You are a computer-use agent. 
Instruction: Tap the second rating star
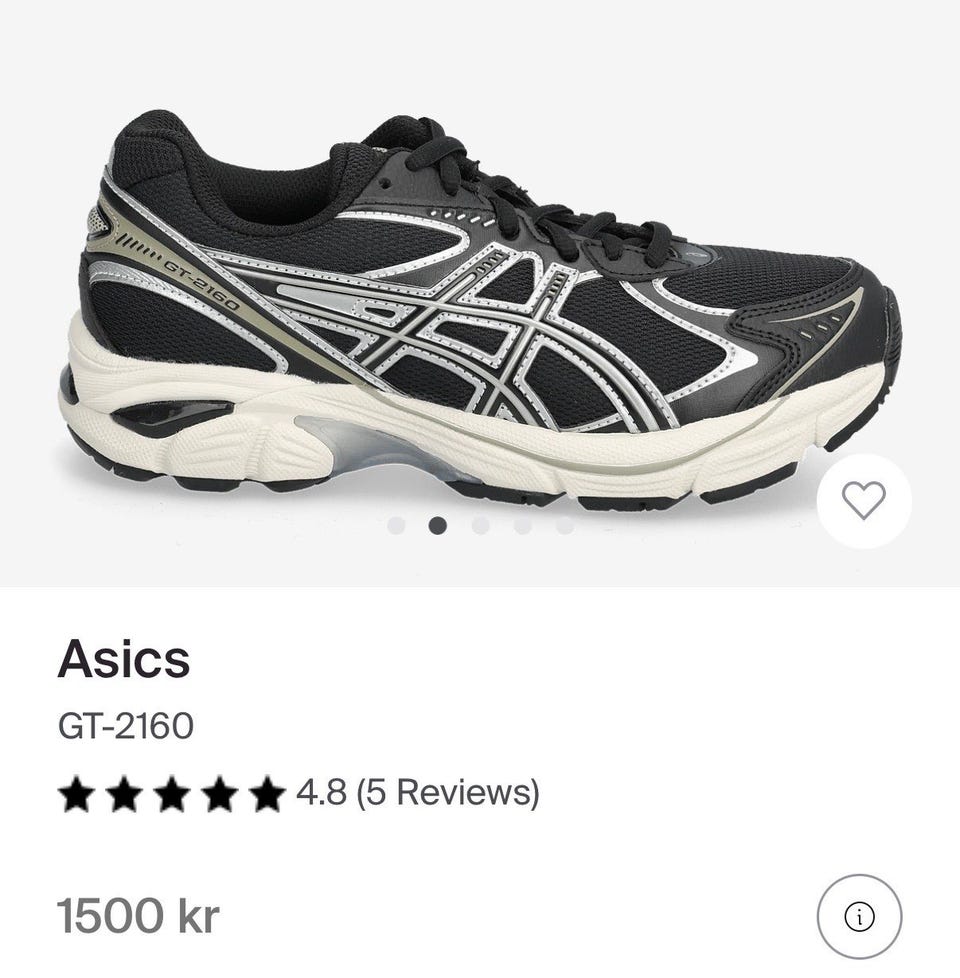coord(124,793)
